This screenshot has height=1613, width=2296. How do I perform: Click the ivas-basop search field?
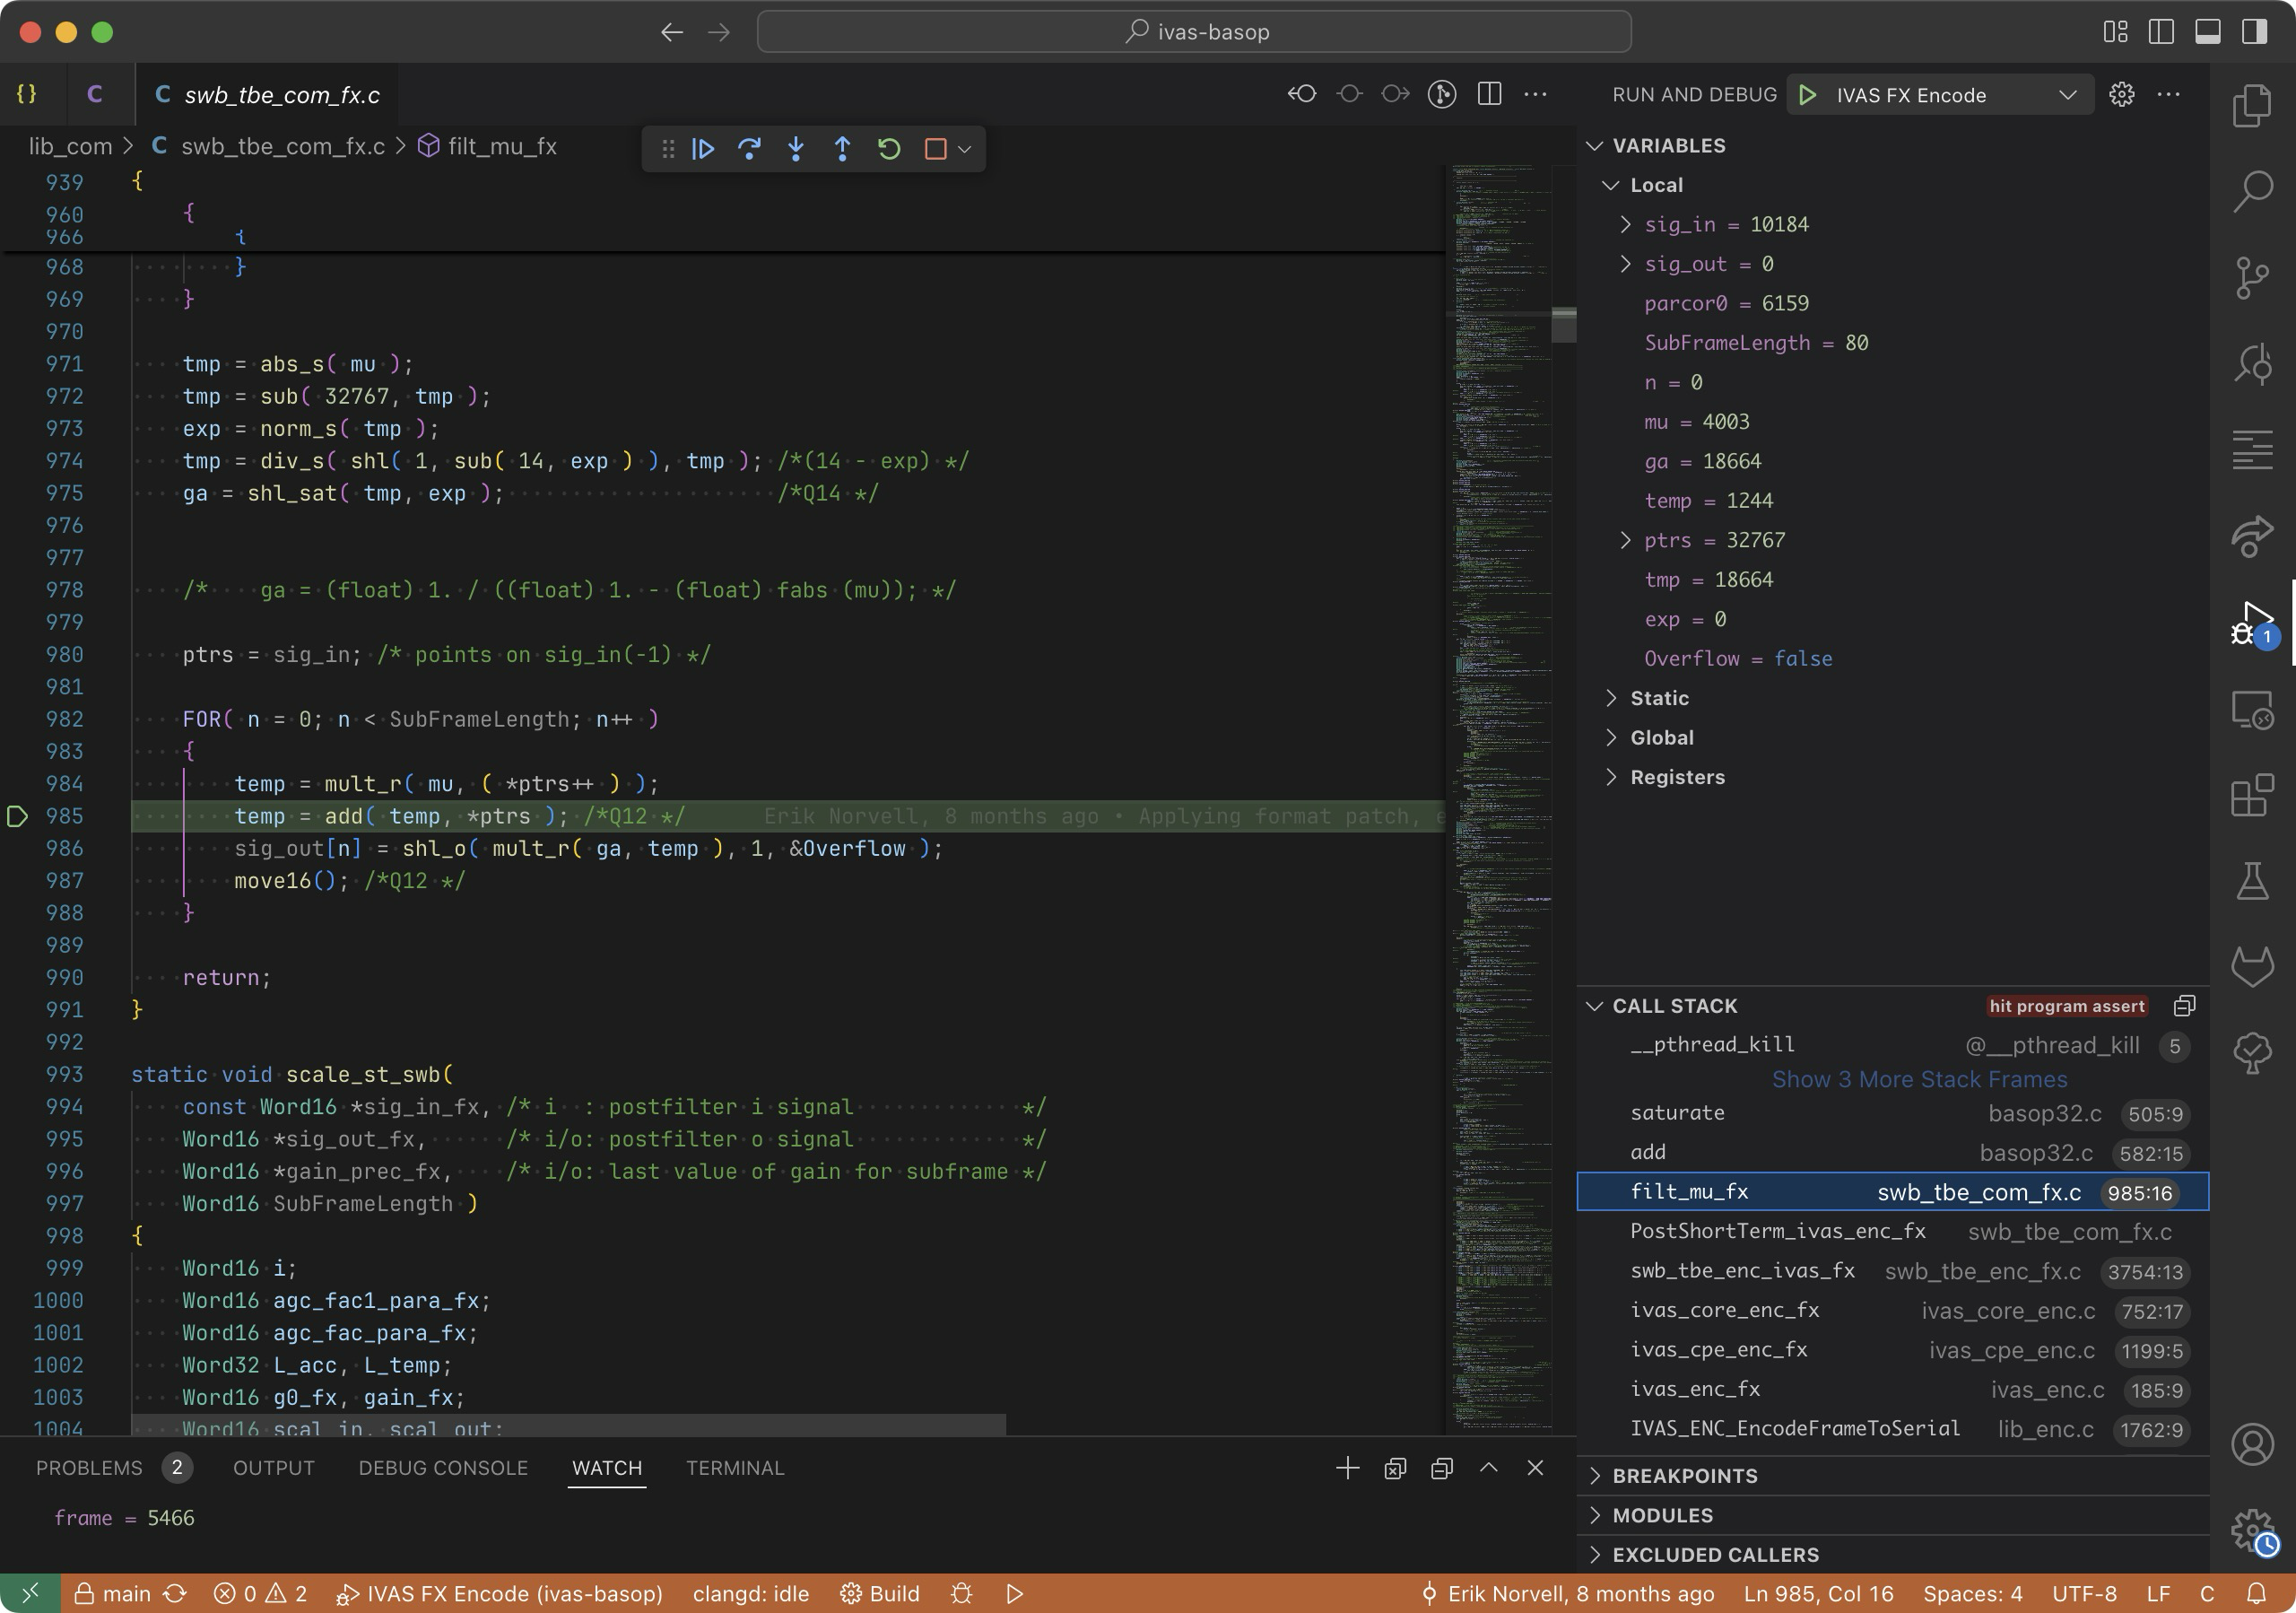click(x=1194, y=32)
